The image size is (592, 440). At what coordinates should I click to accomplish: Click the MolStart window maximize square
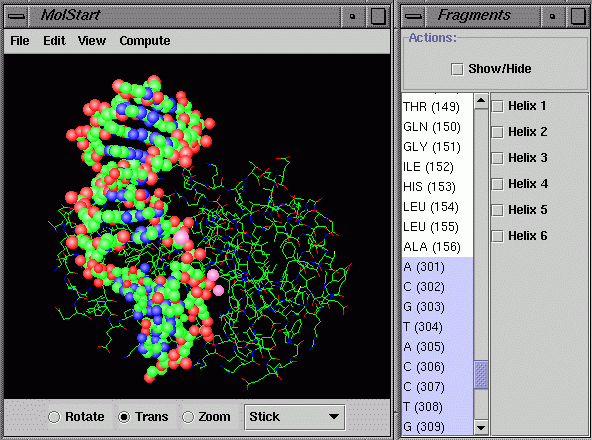[378, 16]
